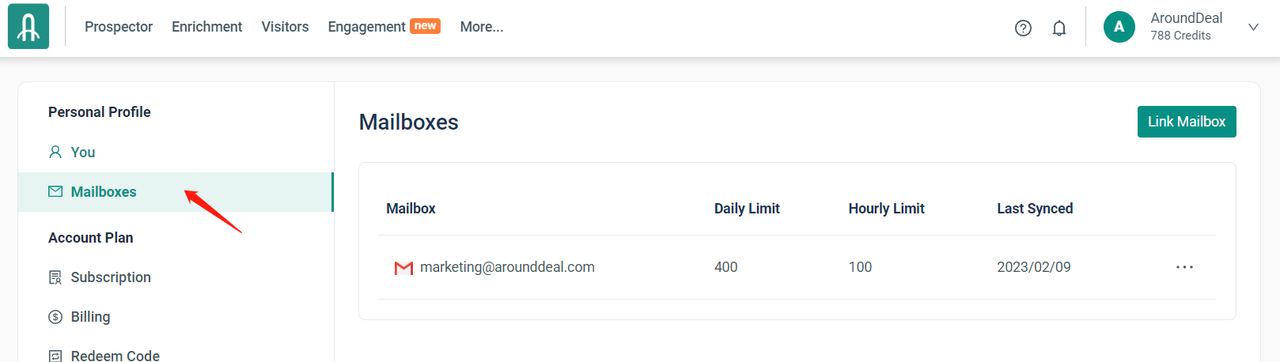Expand the AroundDeal account dropdown chevron
1280x362 pixels.
1253,27
